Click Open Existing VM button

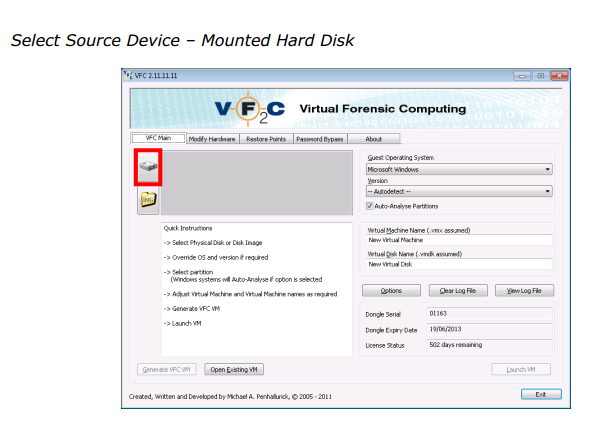pos(234,370)
